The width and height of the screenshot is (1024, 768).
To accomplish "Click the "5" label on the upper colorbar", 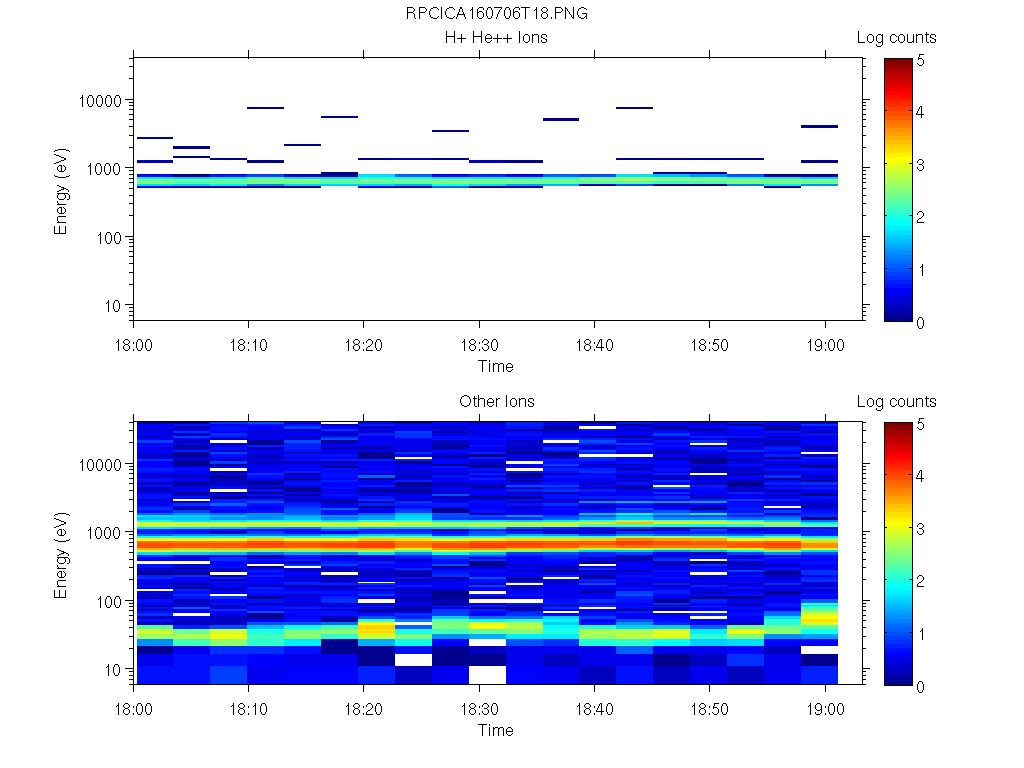I will [x=920, y=61].
